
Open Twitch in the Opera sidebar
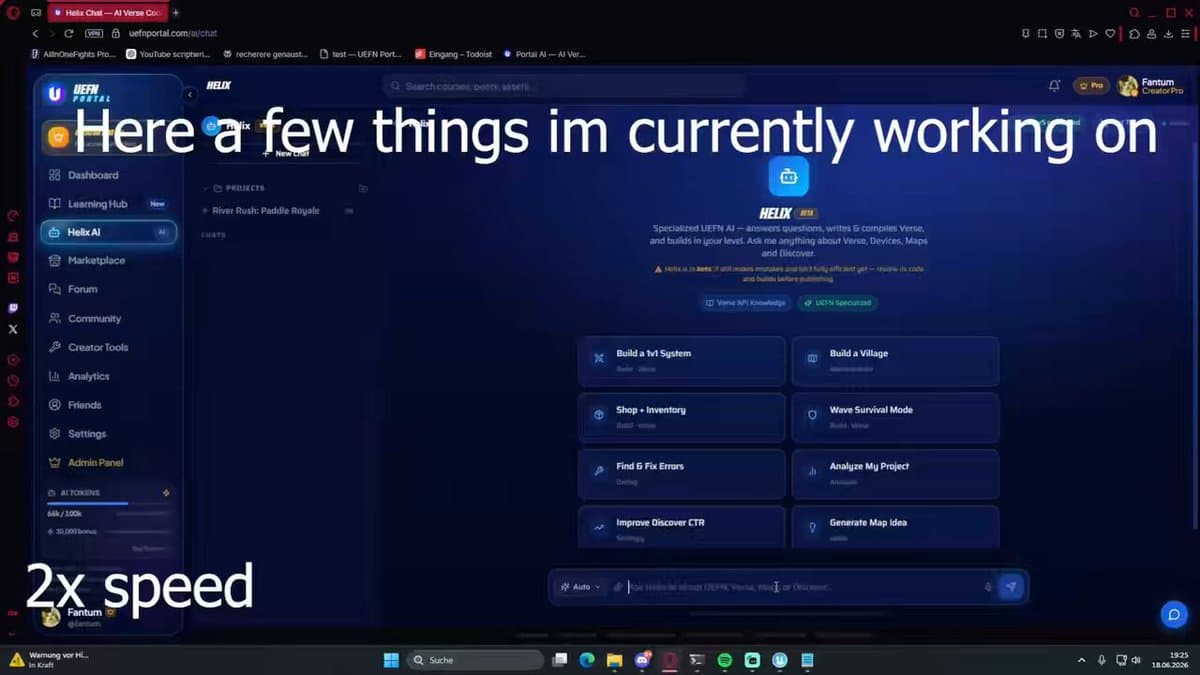(x=13, y=308)
